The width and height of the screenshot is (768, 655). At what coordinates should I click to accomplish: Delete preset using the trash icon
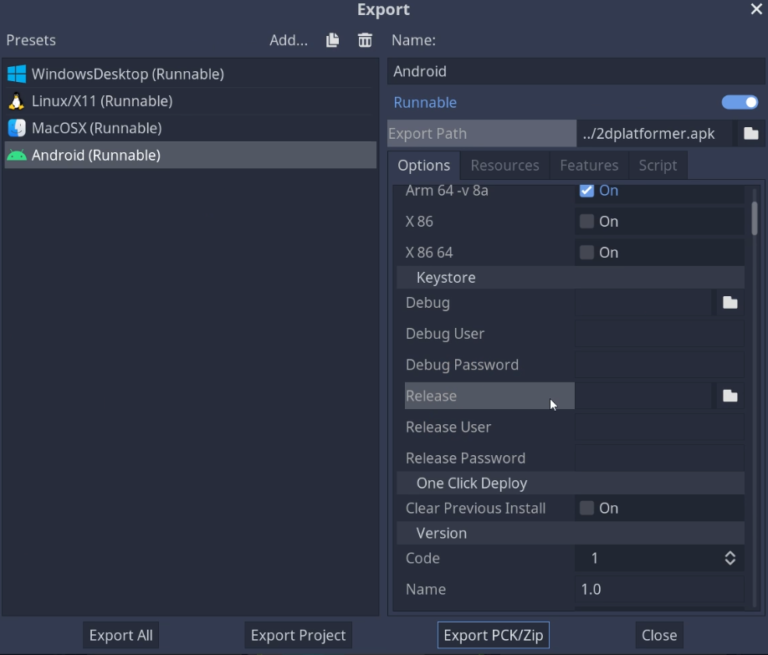[365, 40]
